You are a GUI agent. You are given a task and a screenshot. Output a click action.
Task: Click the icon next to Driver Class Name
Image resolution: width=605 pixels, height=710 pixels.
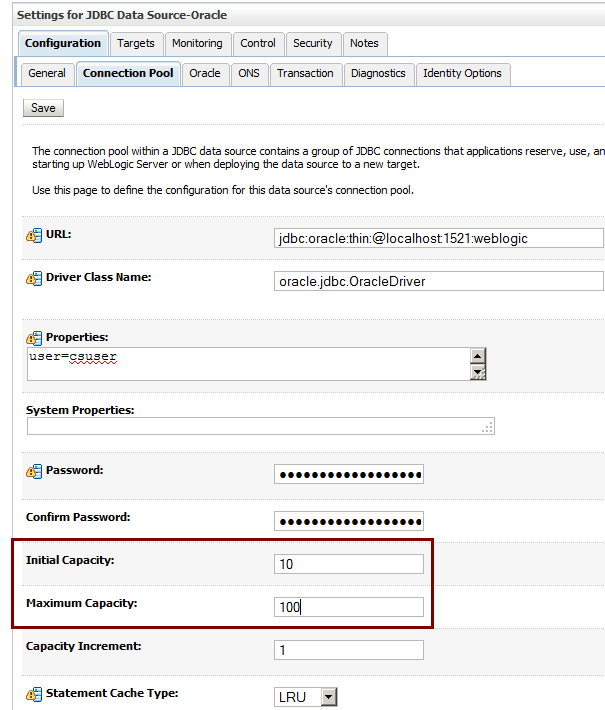point(34,278)
